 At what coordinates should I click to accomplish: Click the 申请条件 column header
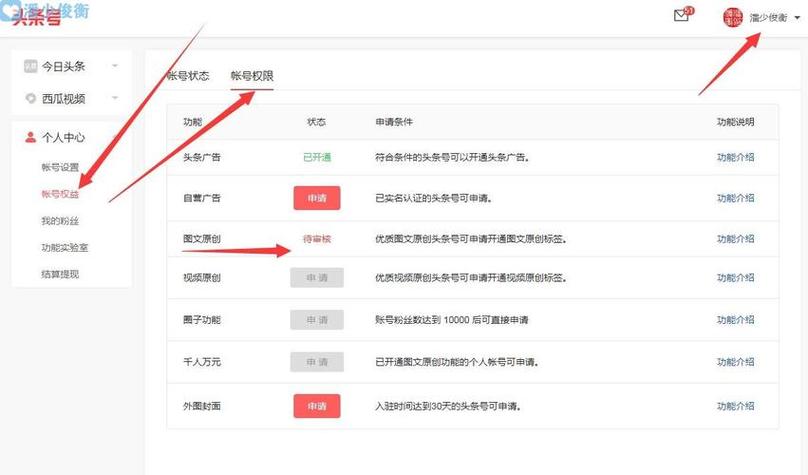click(x=394, y=122)
